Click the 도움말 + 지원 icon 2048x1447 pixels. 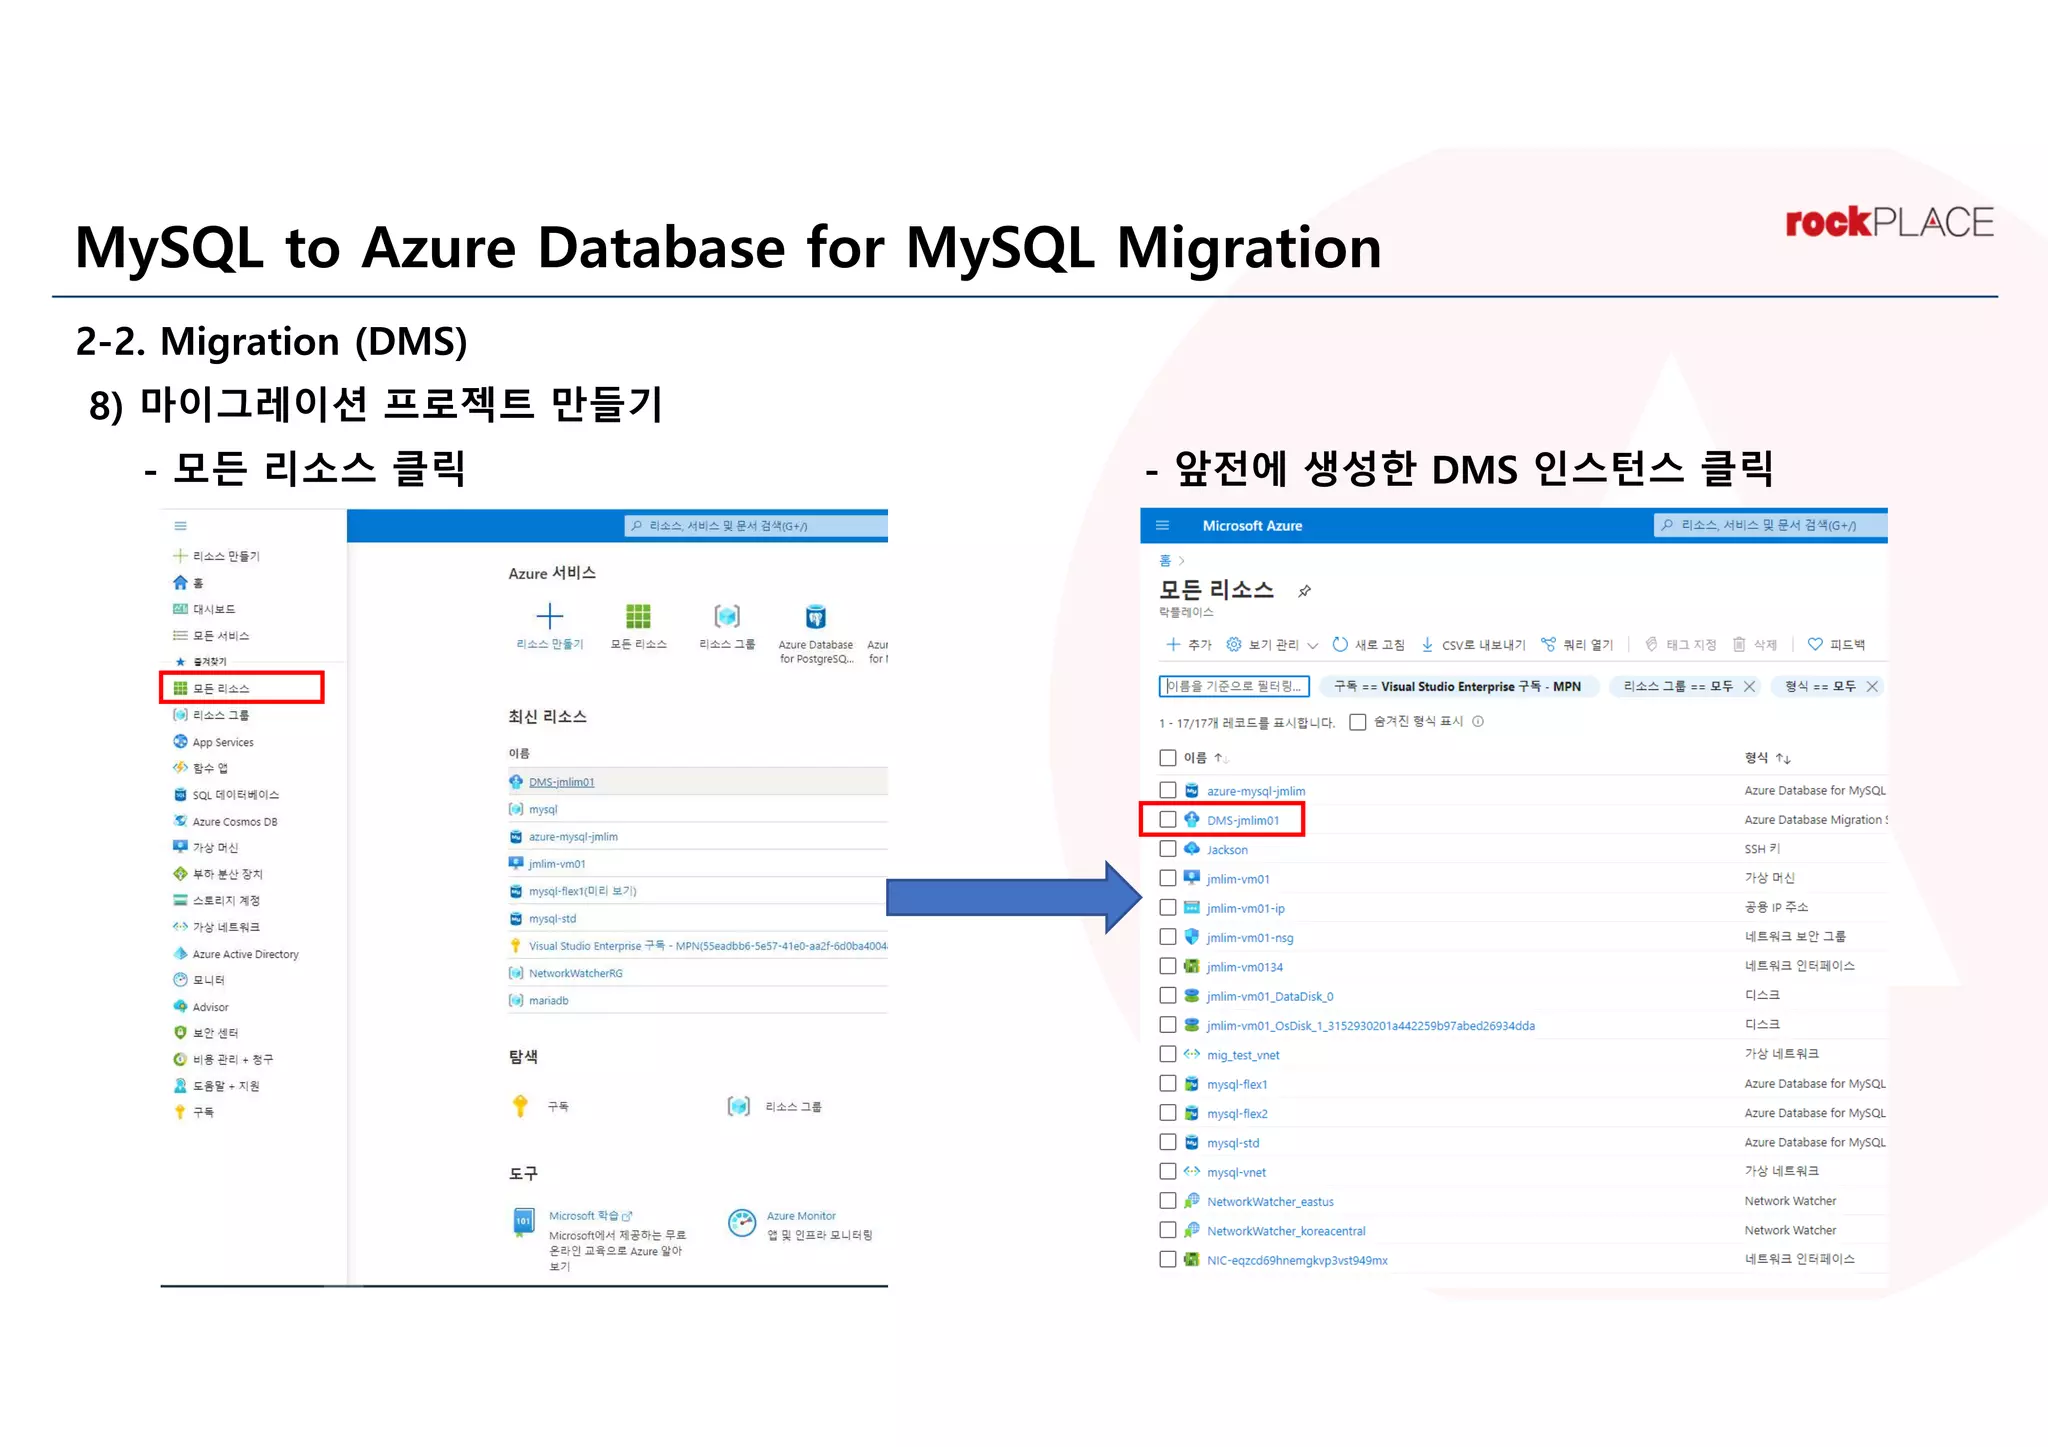click(180, 1086)
